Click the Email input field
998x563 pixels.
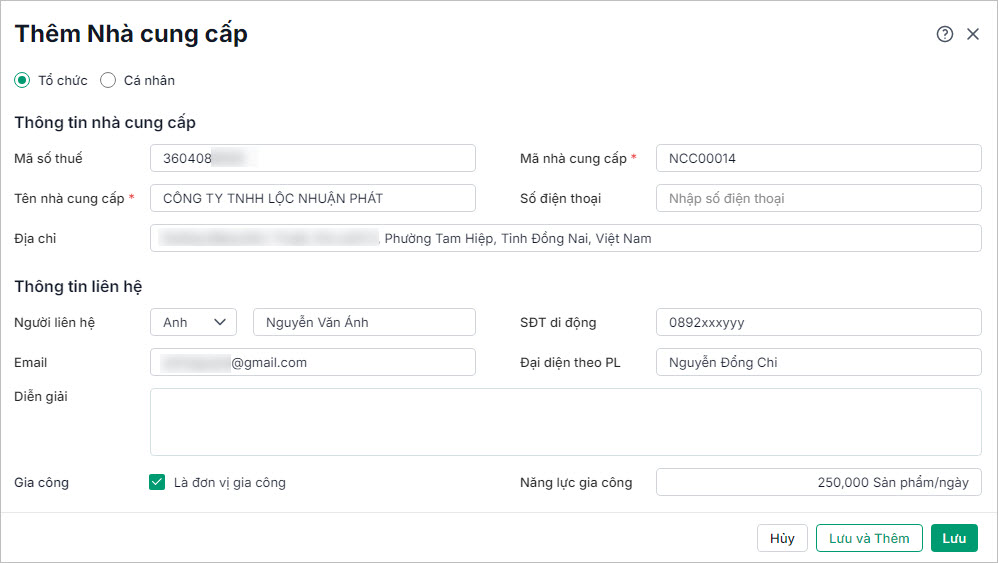(x=312, y=362)
